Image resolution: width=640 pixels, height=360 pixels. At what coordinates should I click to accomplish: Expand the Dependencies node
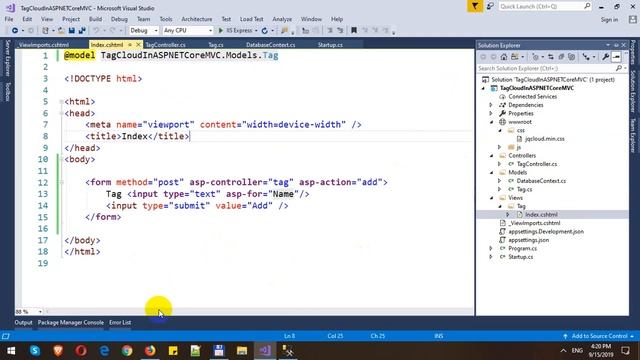tap(491, 105)
